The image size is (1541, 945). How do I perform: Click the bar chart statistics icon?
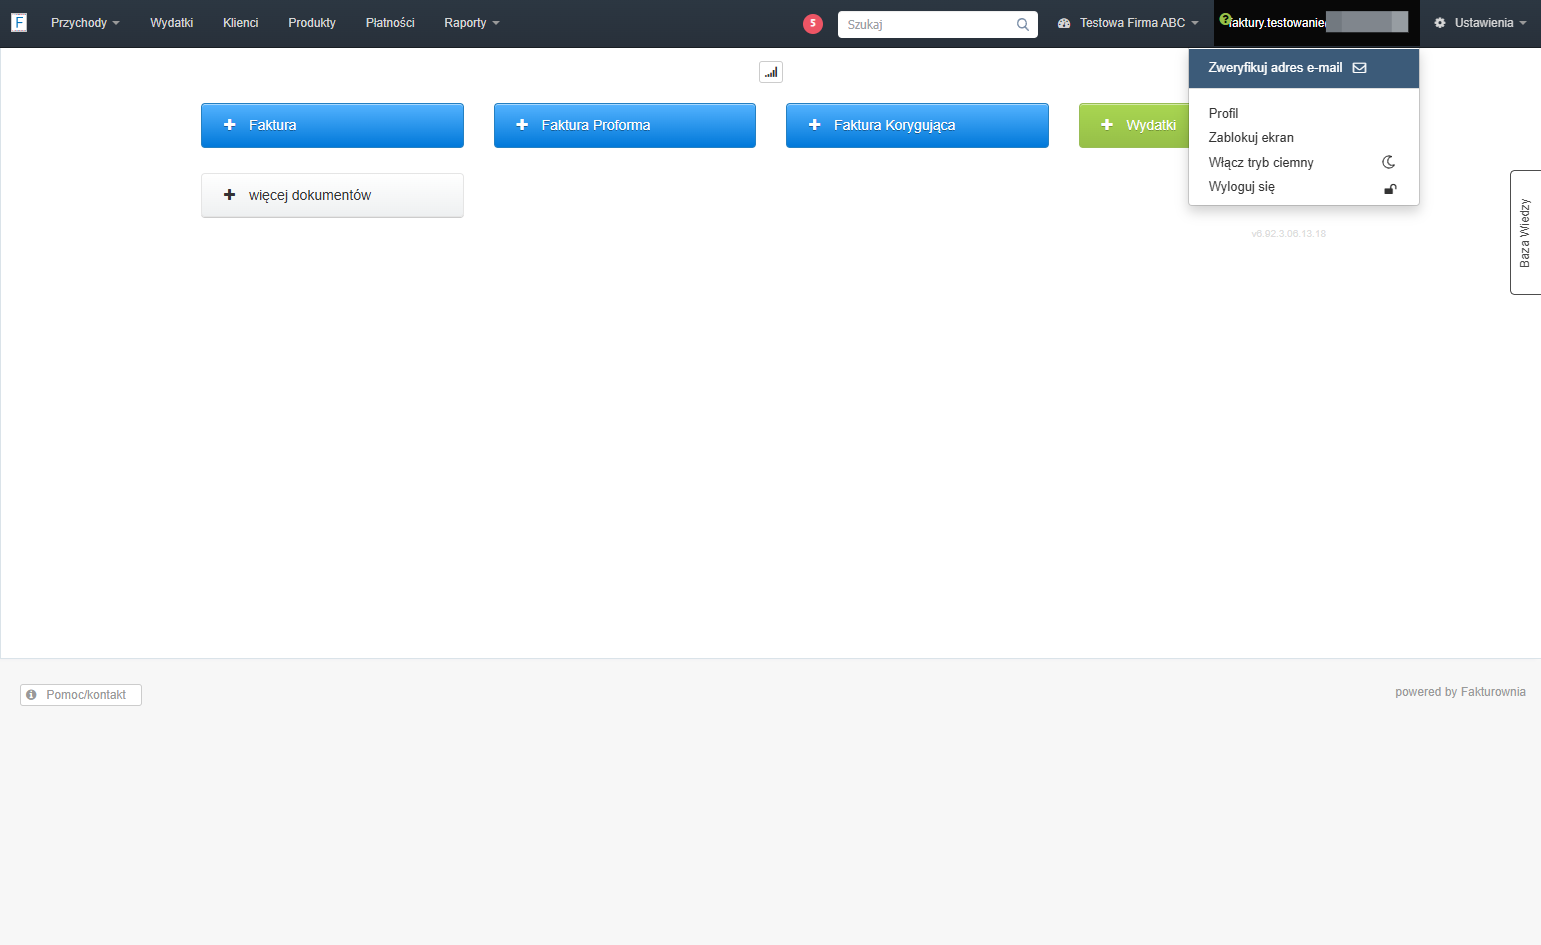771,72
